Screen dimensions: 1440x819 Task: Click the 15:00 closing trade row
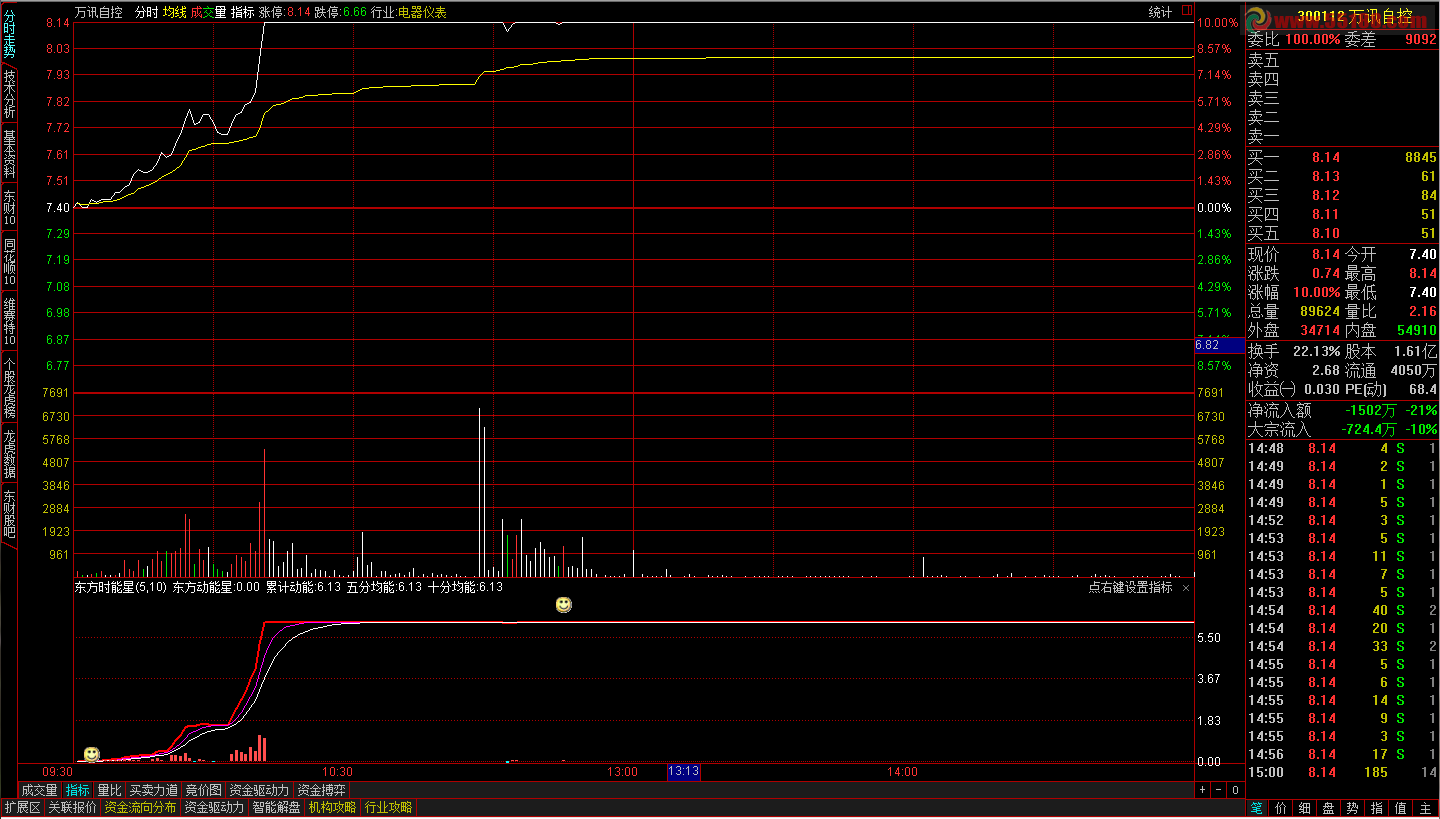(x=1342, y=772)
